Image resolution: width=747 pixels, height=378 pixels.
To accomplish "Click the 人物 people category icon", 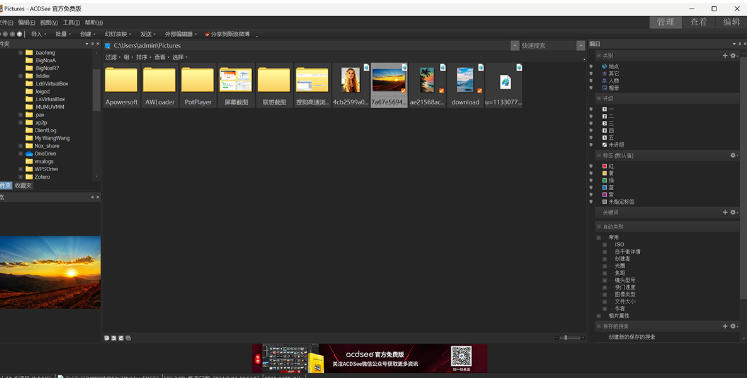I will pos(605,81).
